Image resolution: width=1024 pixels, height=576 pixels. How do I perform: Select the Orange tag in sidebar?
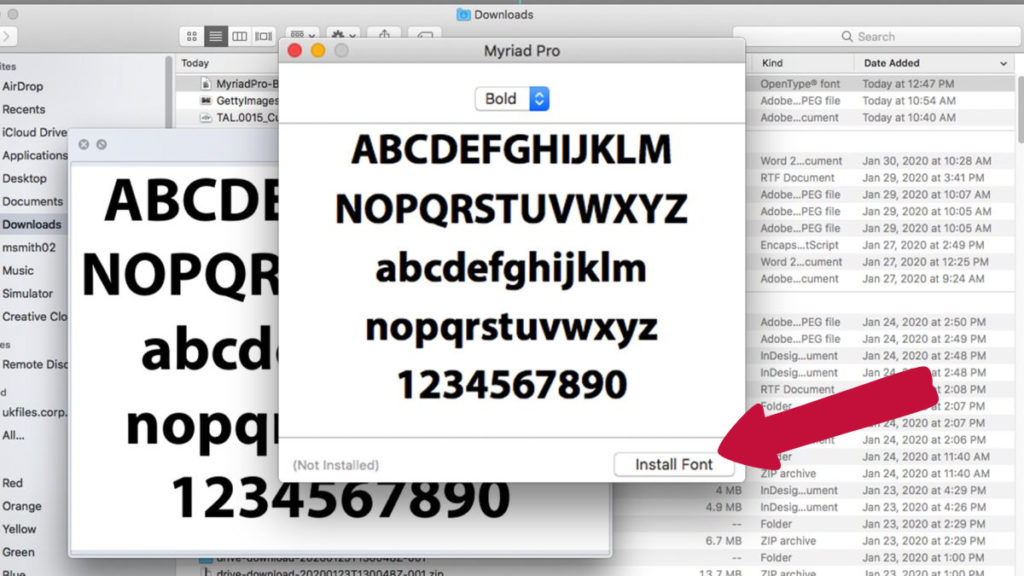(22, 506)
